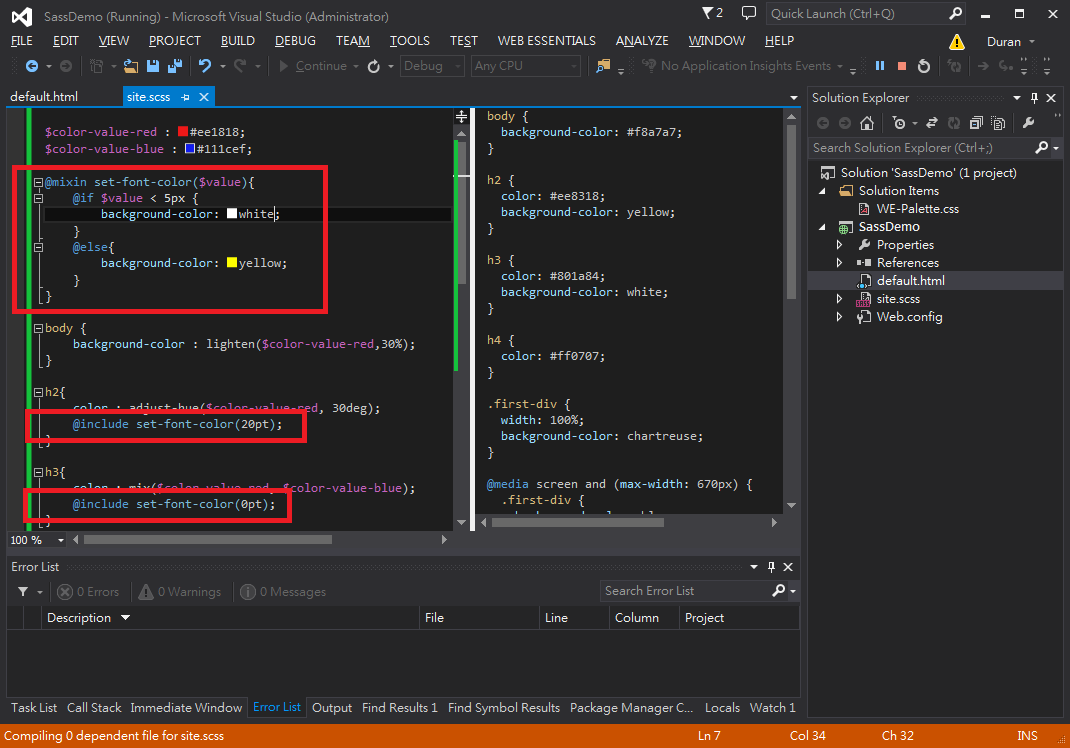This screenshot has width=1070, height=748.
Task: Click the Pause debugging button
Action: tap(880, 66)
